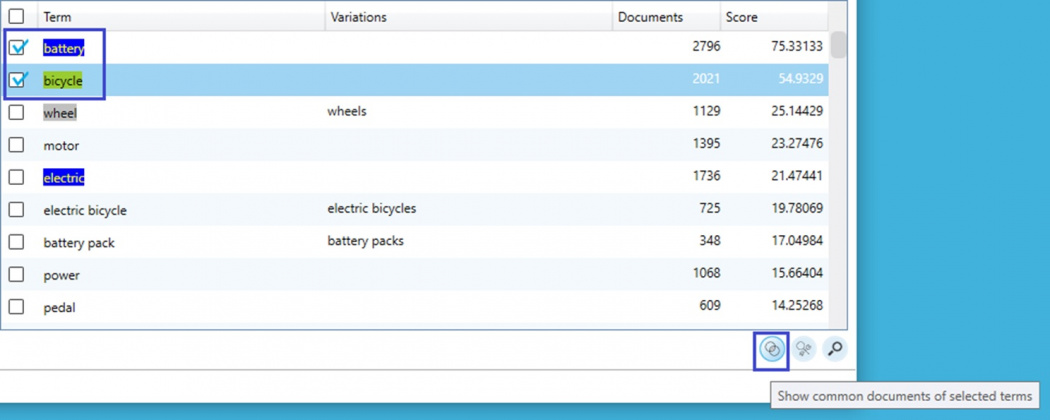Show common documents of selected terms
This screenshot has height=420, width=1050.
click(x=772, y=349)
